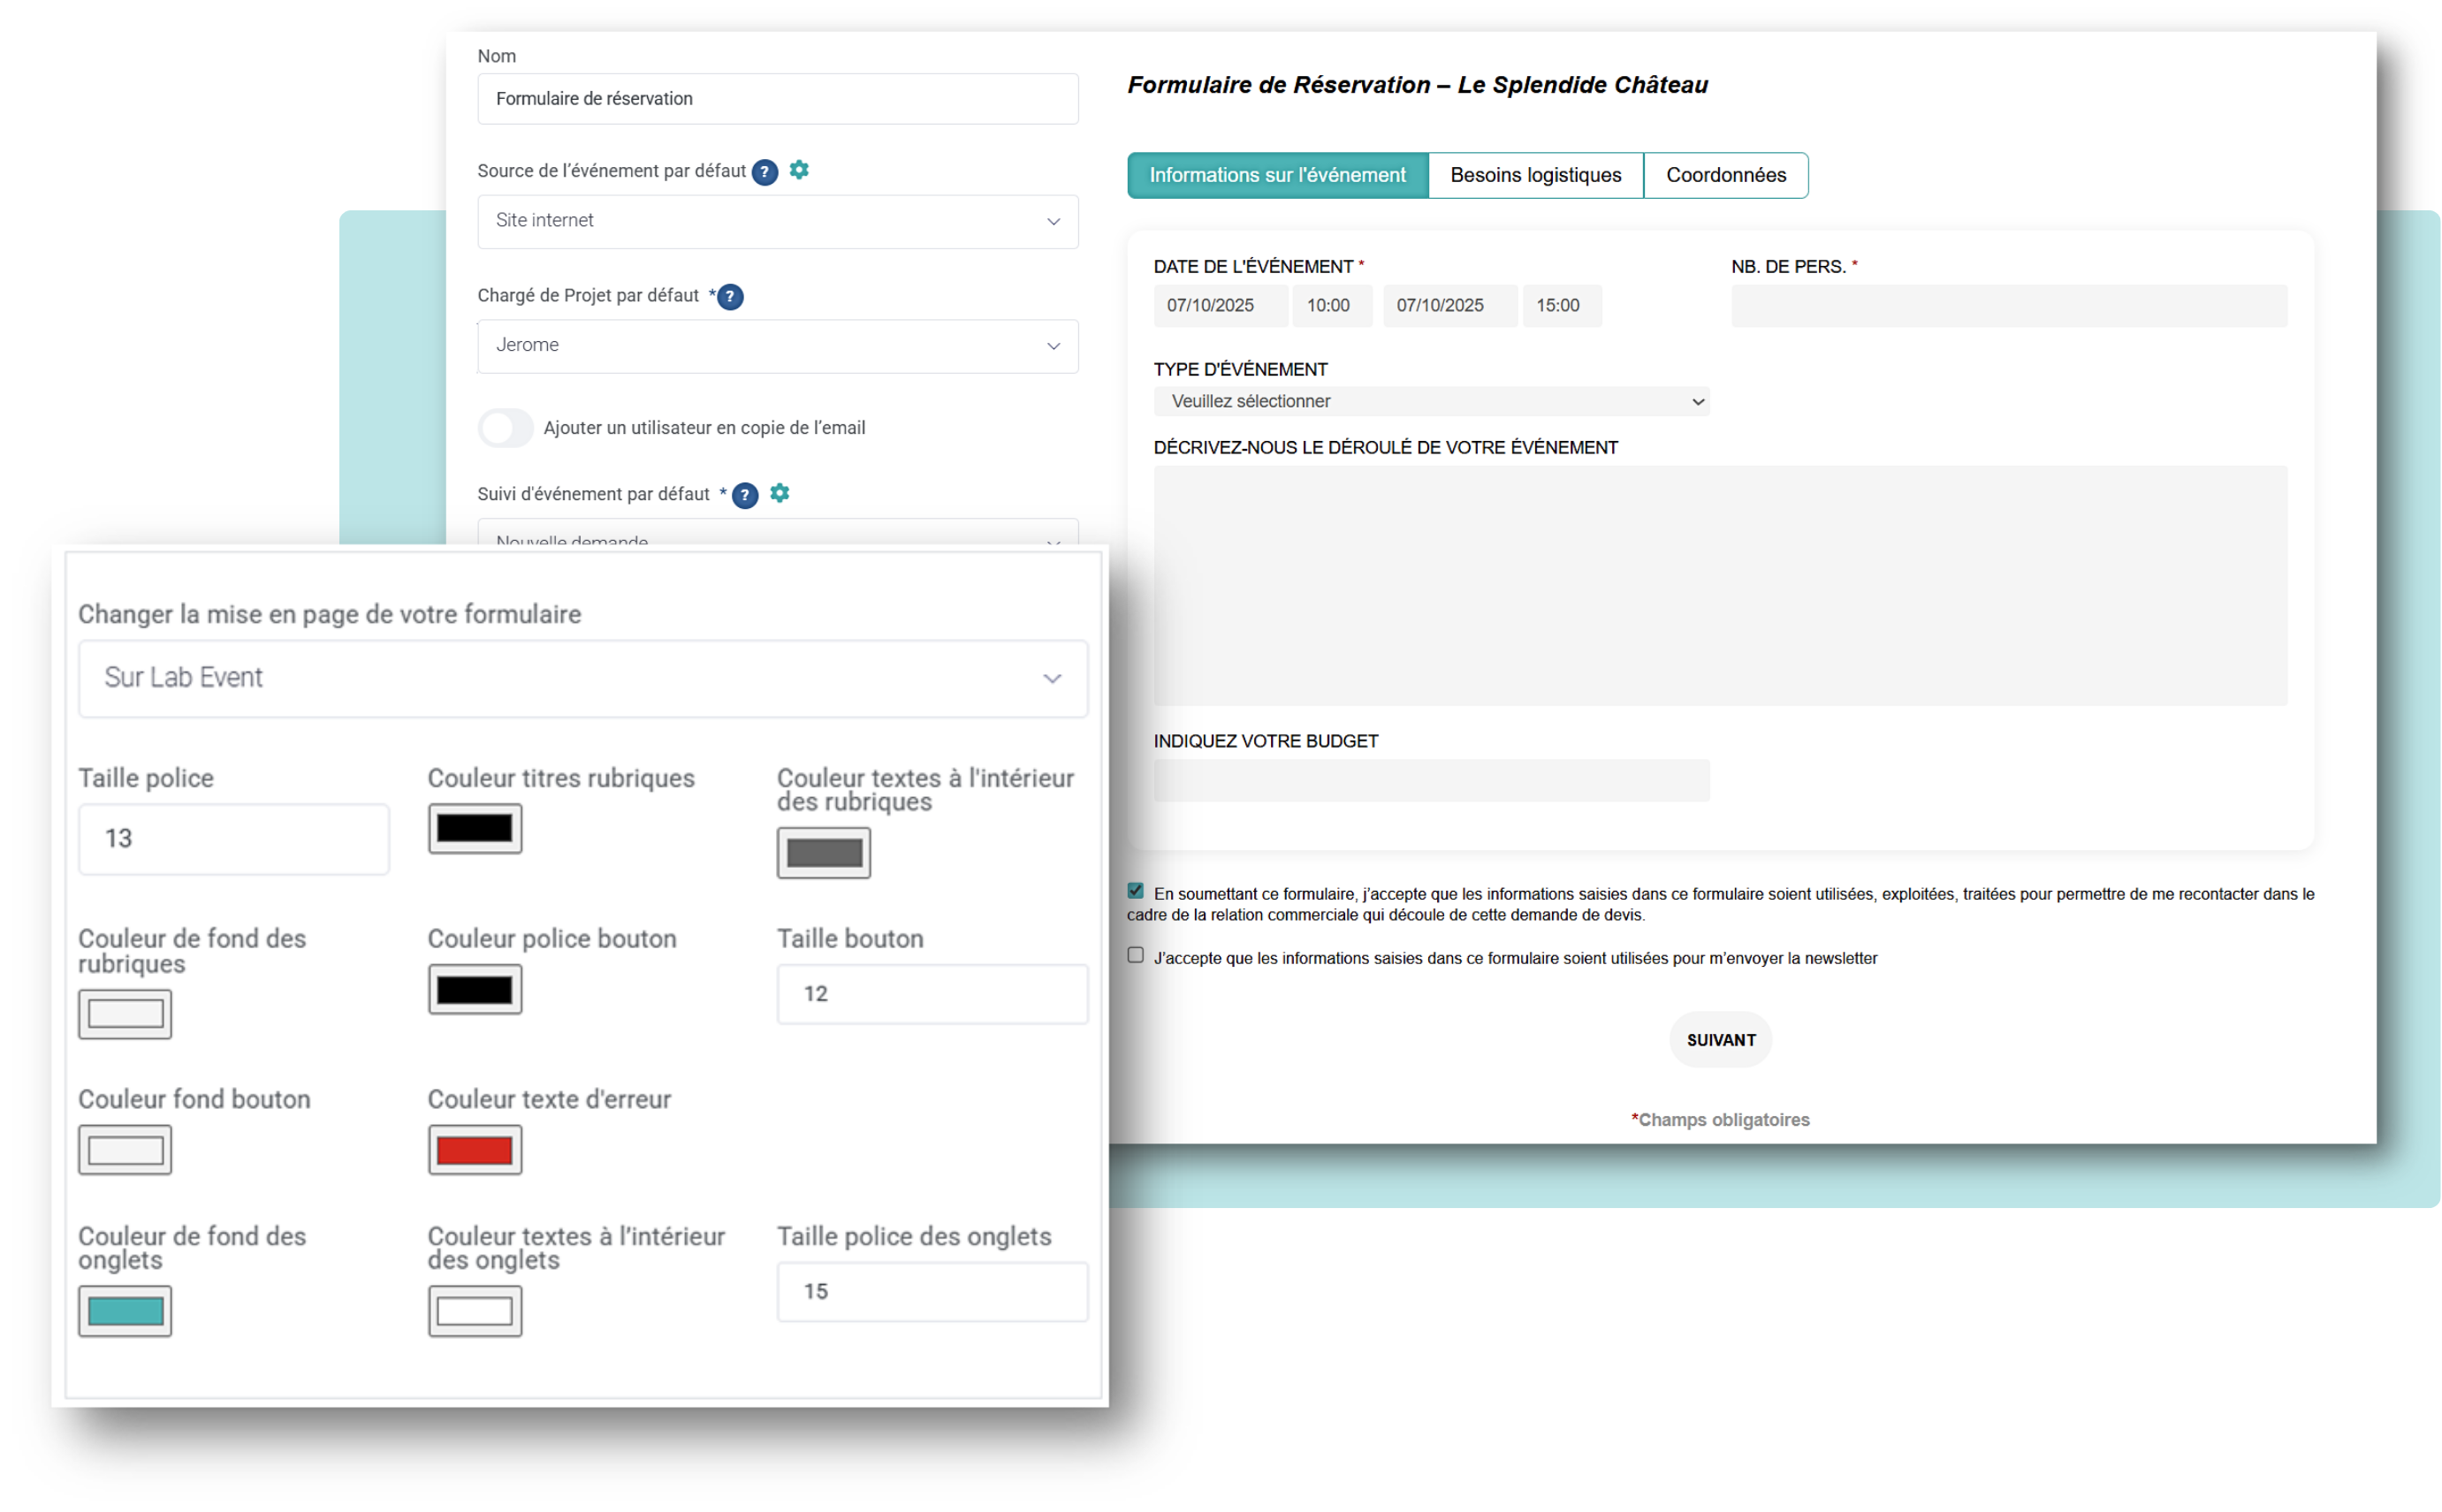Expand the Type d'événement select list

coord(1430,402)
